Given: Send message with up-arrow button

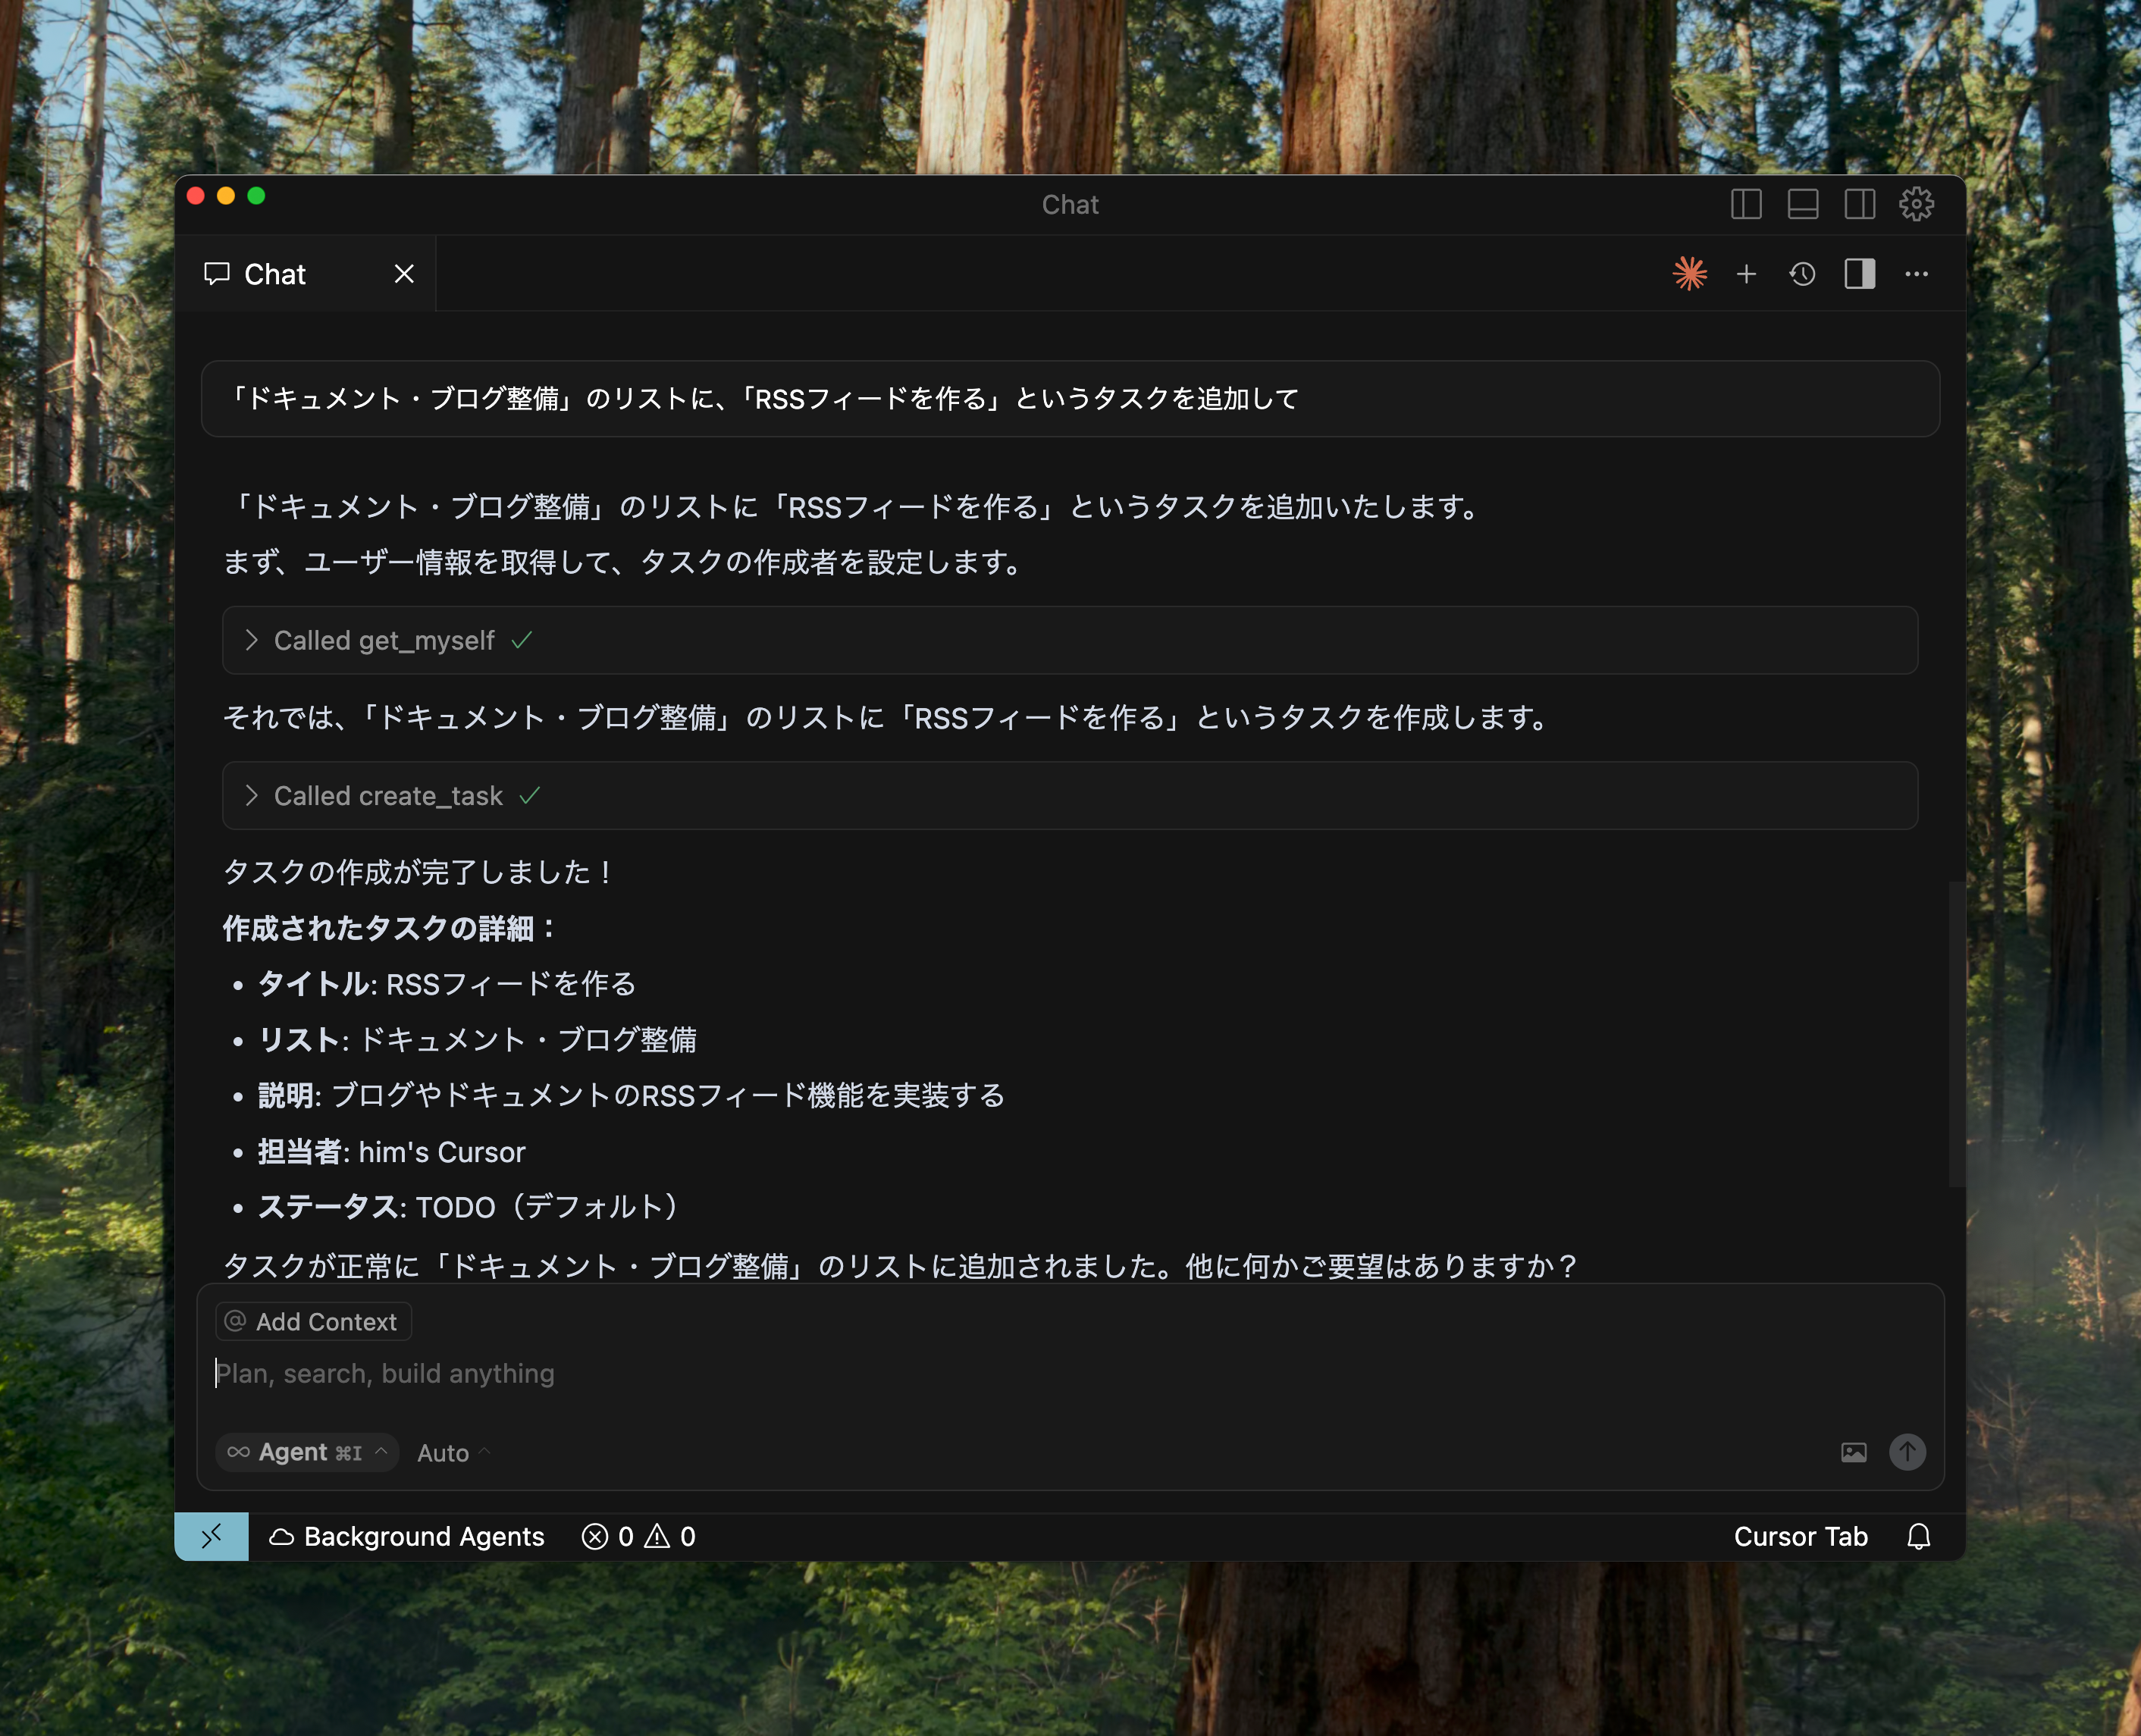Looking at the screenshot, I should [1908, 1452].
